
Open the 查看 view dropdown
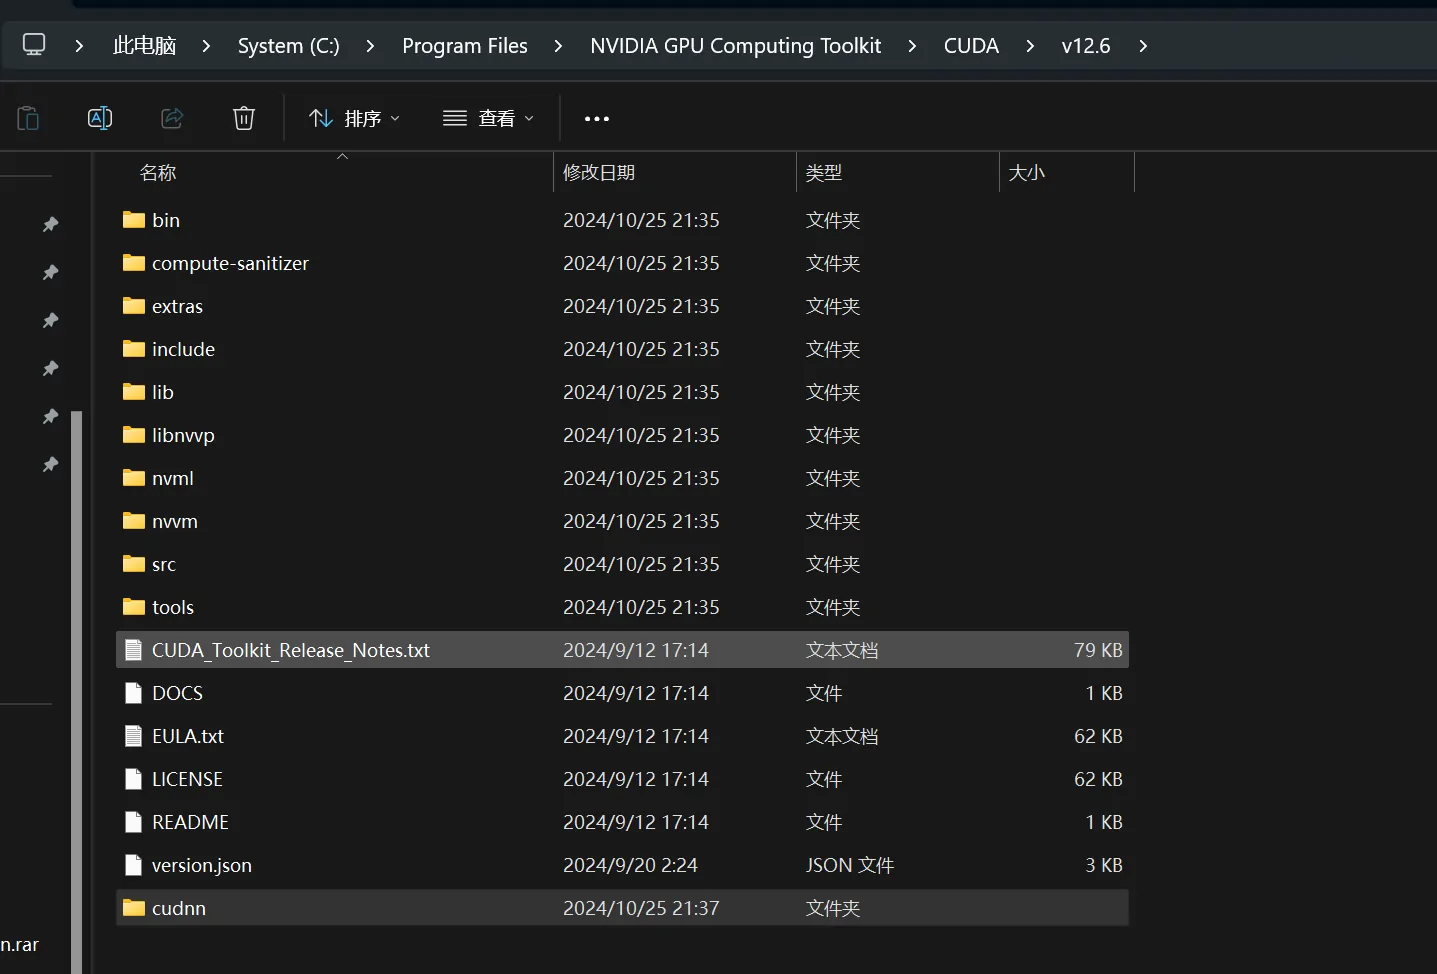[x=488, y=118]
